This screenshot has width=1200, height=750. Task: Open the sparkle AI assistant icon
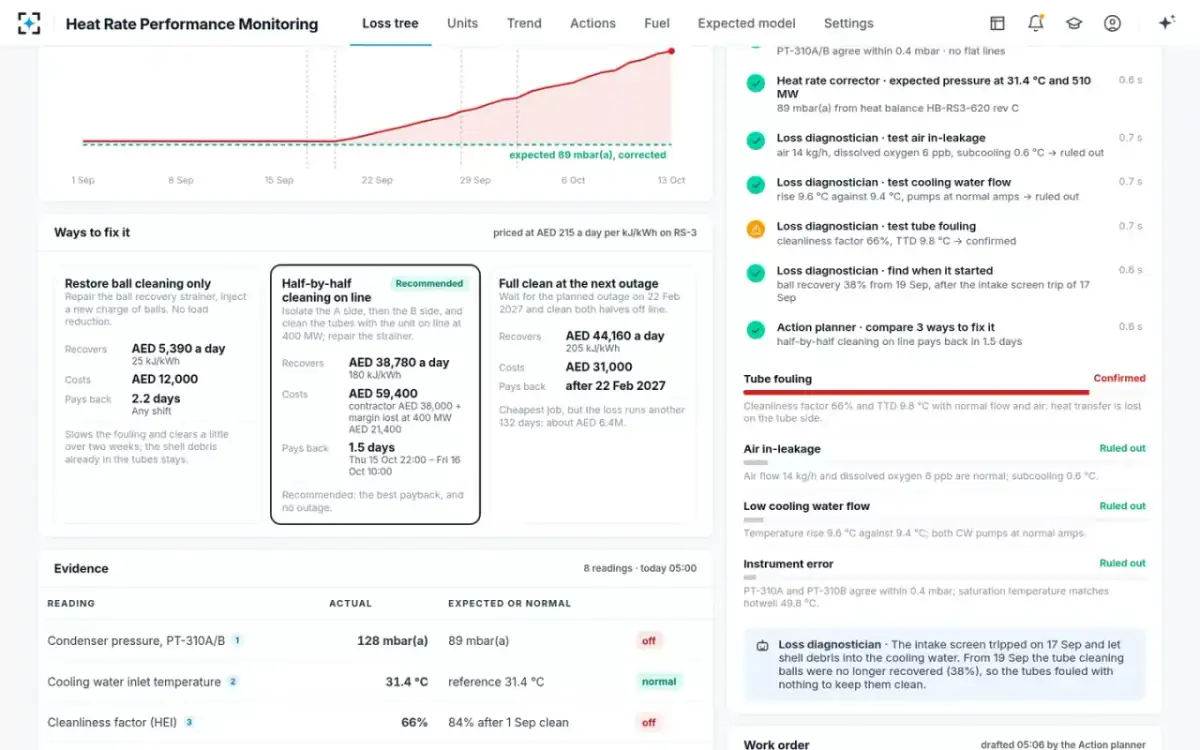click(x=1166, y=23)
